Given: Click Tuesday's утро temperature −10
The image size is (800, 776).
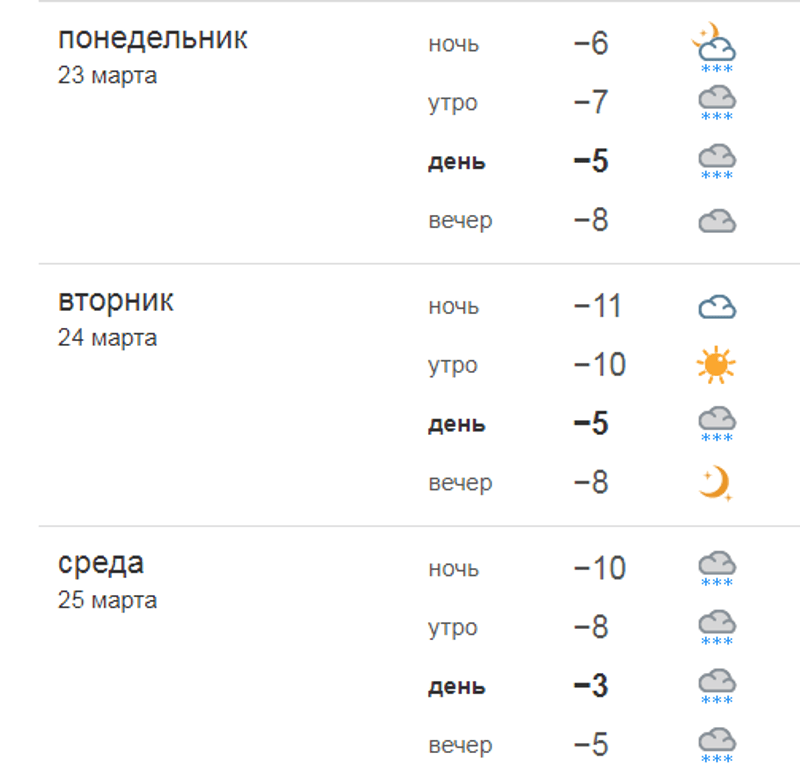Looking at the screenshot, I should [x=600, y=365].
